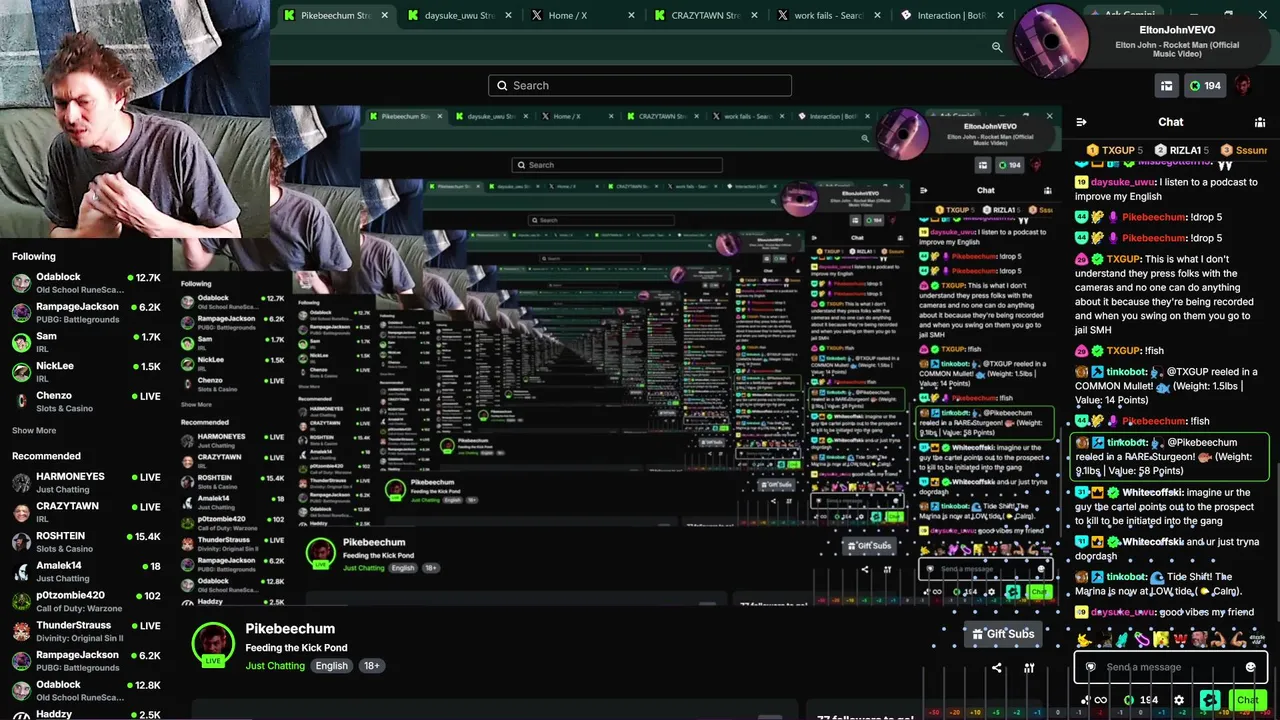Click the Recommended section heading in the sidebar
The width and height of the screenshot is (1280, 720).
46,456
